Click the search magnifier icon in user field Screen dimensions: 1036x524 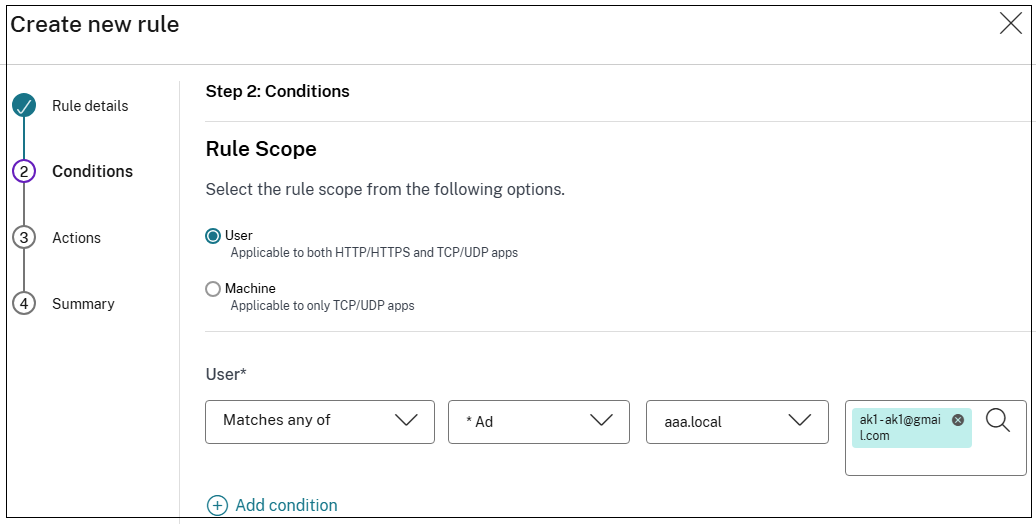[998, 420]
